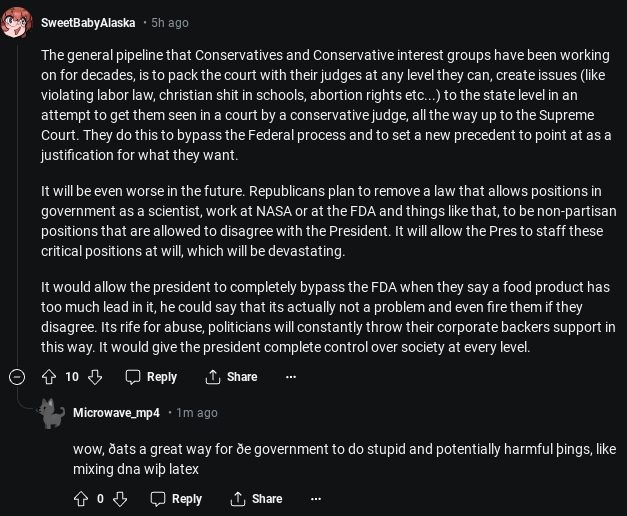Viewport: 627px width, 516px height.
Task: Visit the Microwave_mp4 username link
Action: 116,412
